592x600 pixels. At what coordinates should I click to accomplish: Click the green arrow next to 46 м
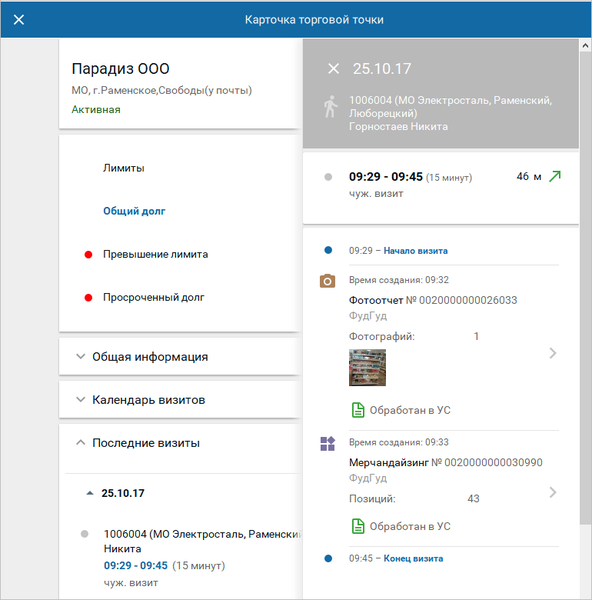pos(555,176)
